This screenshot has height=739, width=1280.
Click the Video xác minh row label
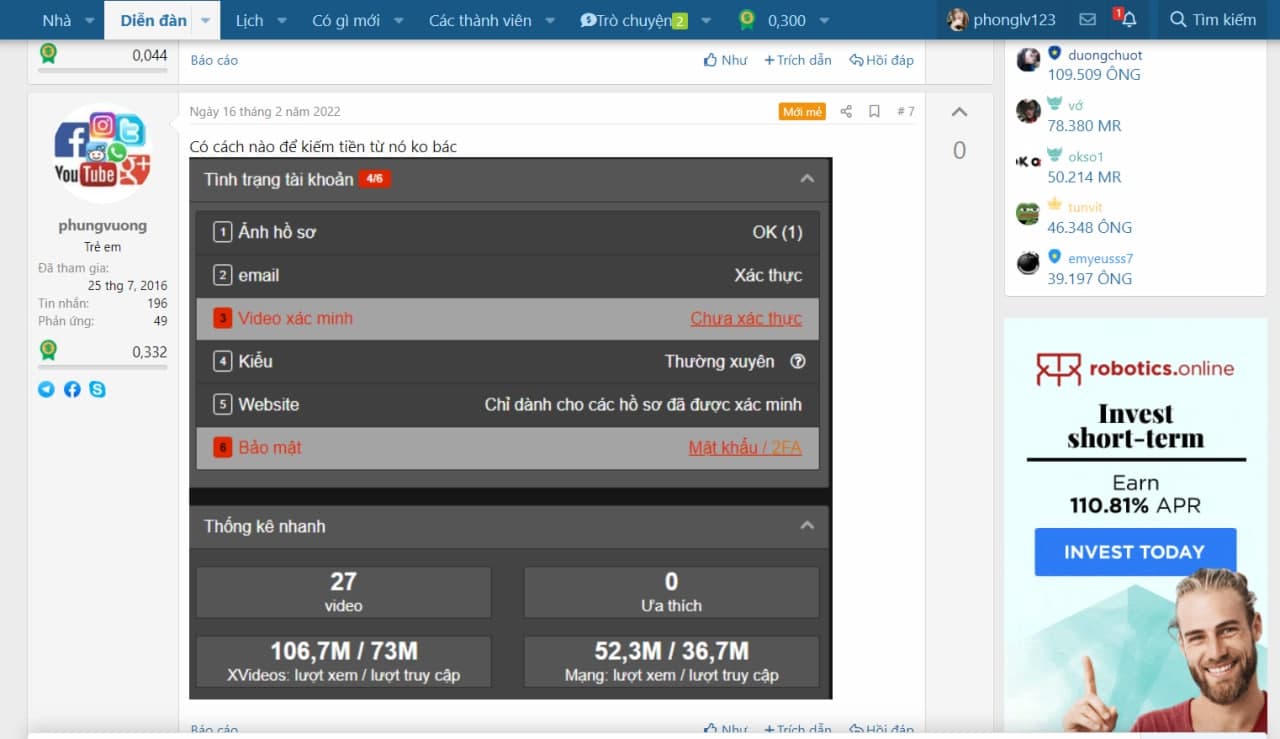click(295, 319)
